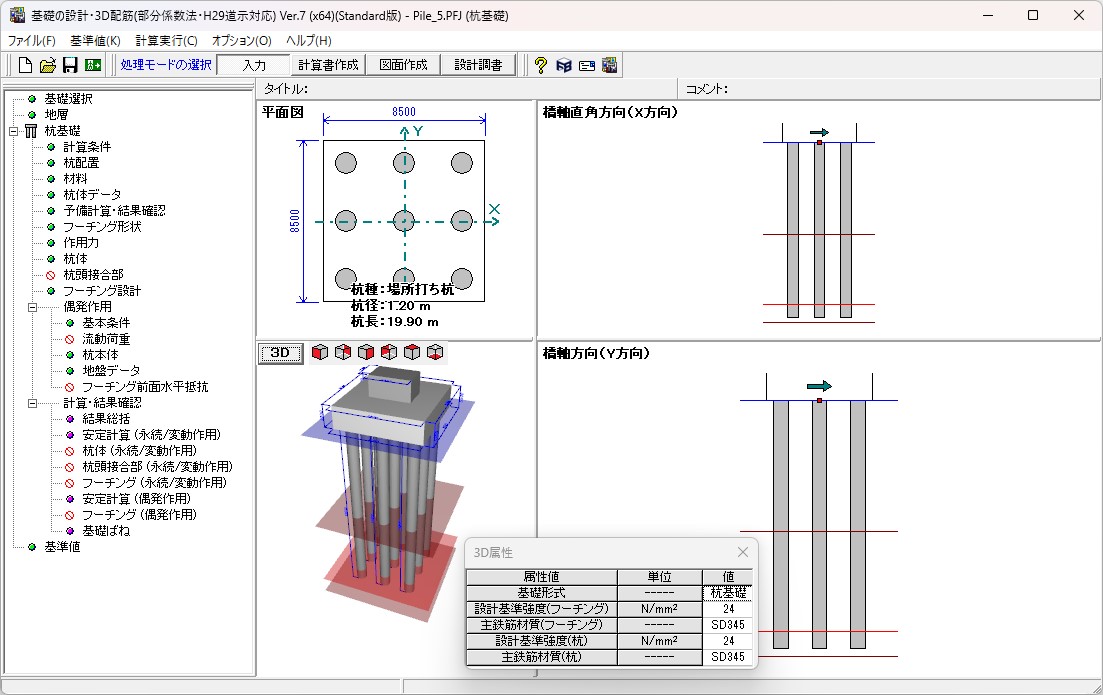Open the オプション(O) menu
The image size is (1103, 695).
pos(241,41)
